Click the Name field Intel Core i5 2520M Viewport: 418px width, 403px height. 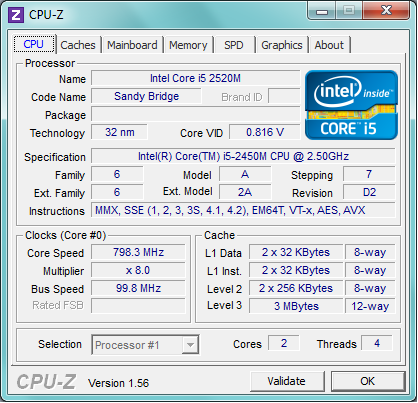(196, 78)
